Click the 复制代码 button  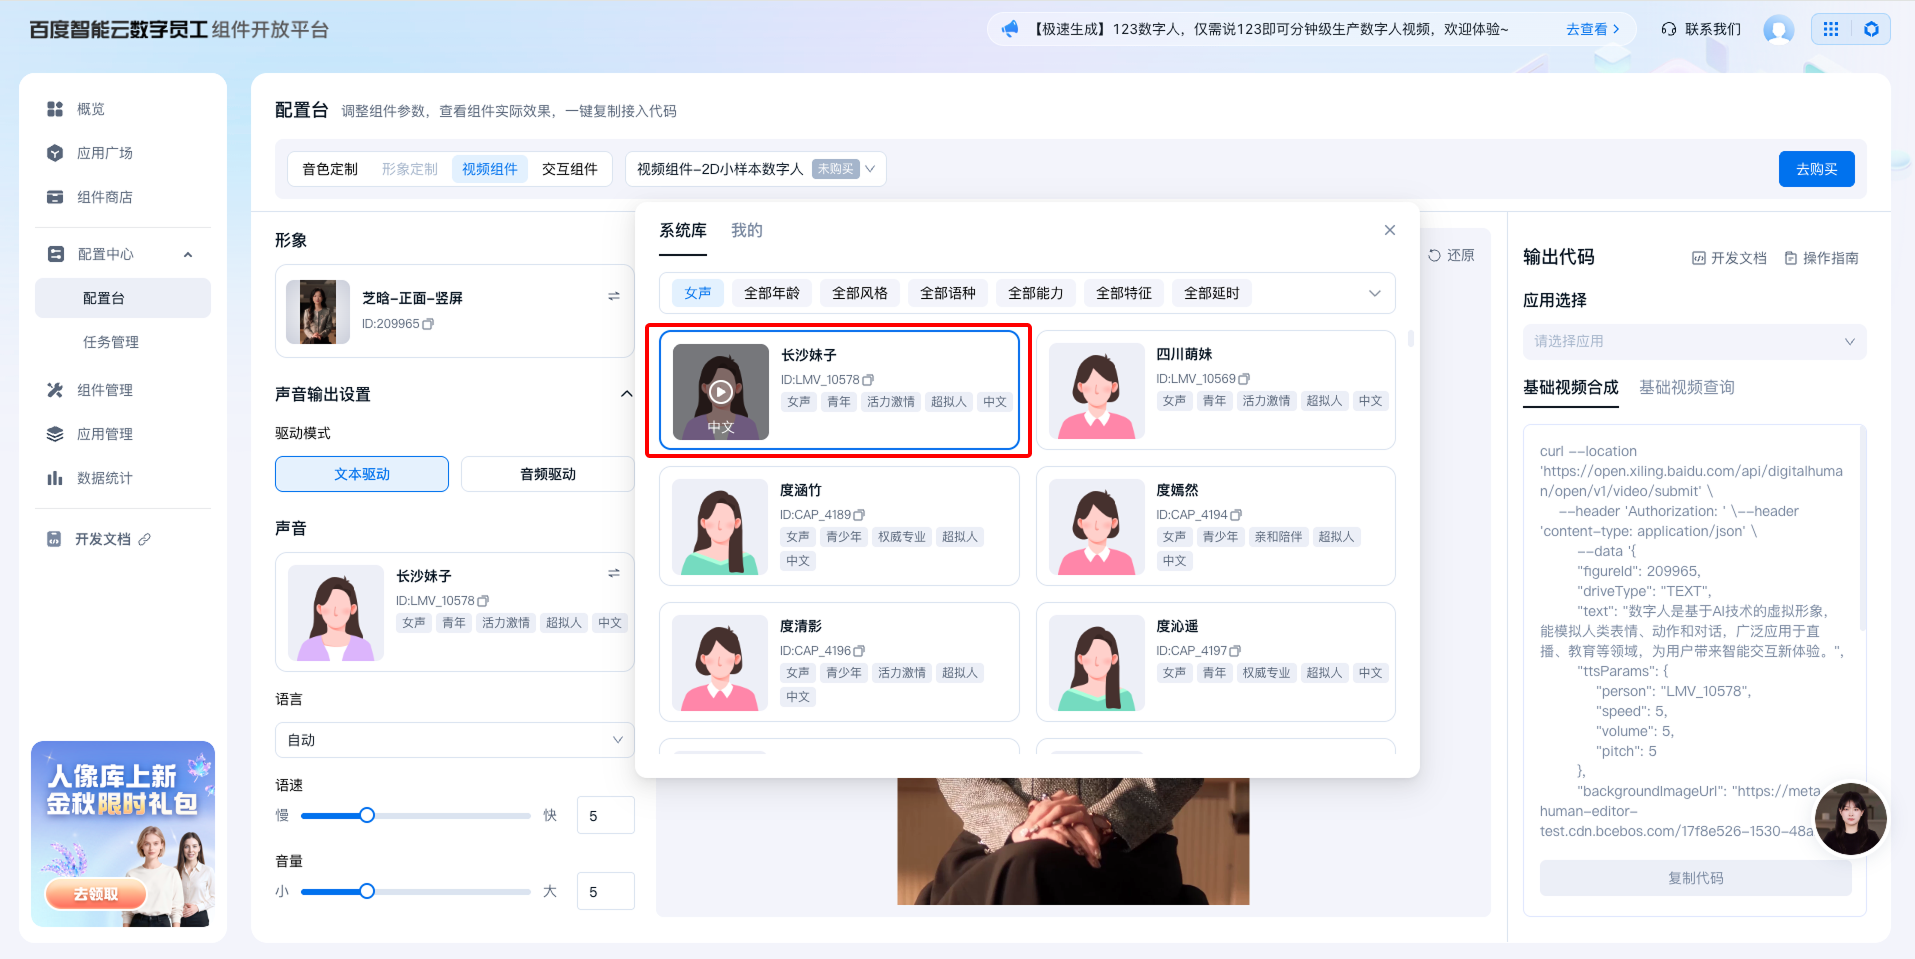tap(1694, 878)
